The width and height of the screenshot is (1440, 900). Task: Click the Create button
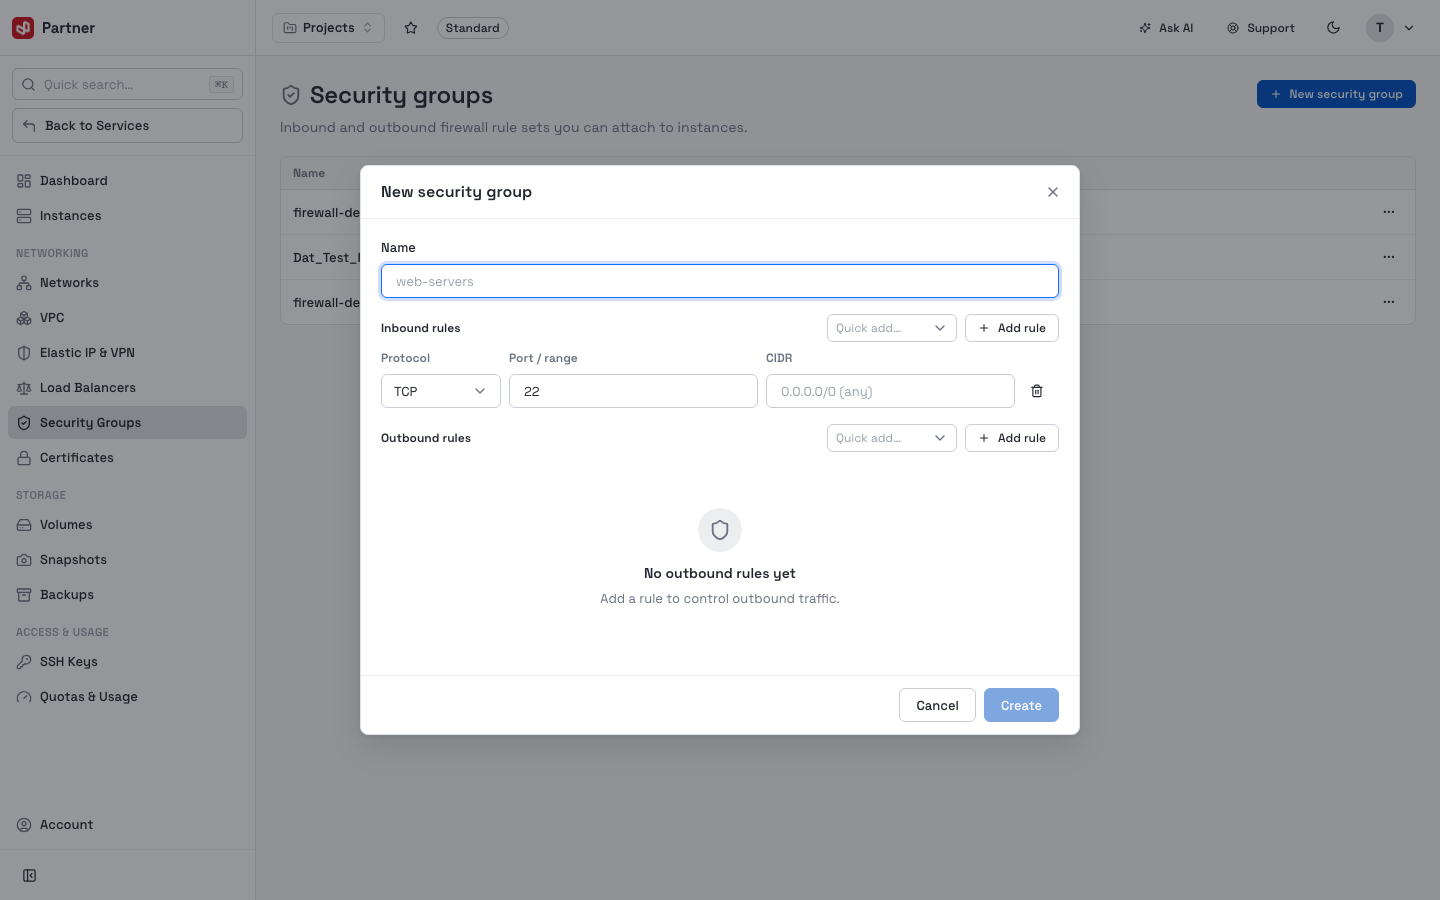1021,705
